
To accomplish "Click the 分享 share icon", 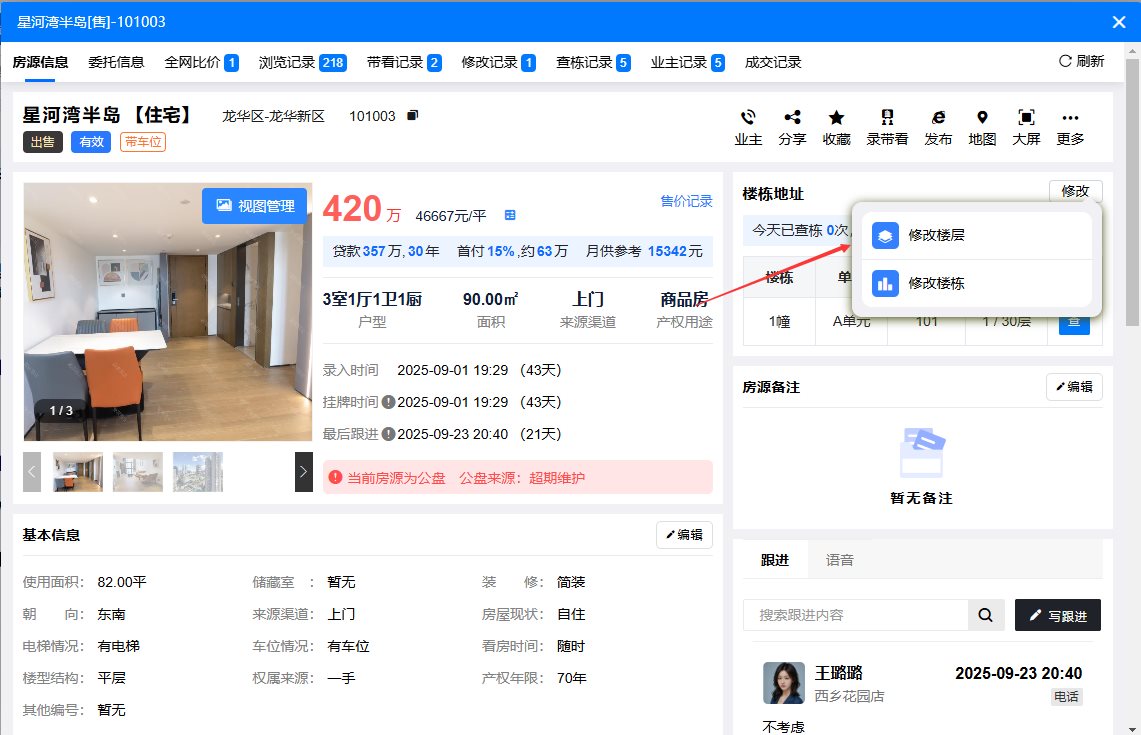I will coord(792,118).
